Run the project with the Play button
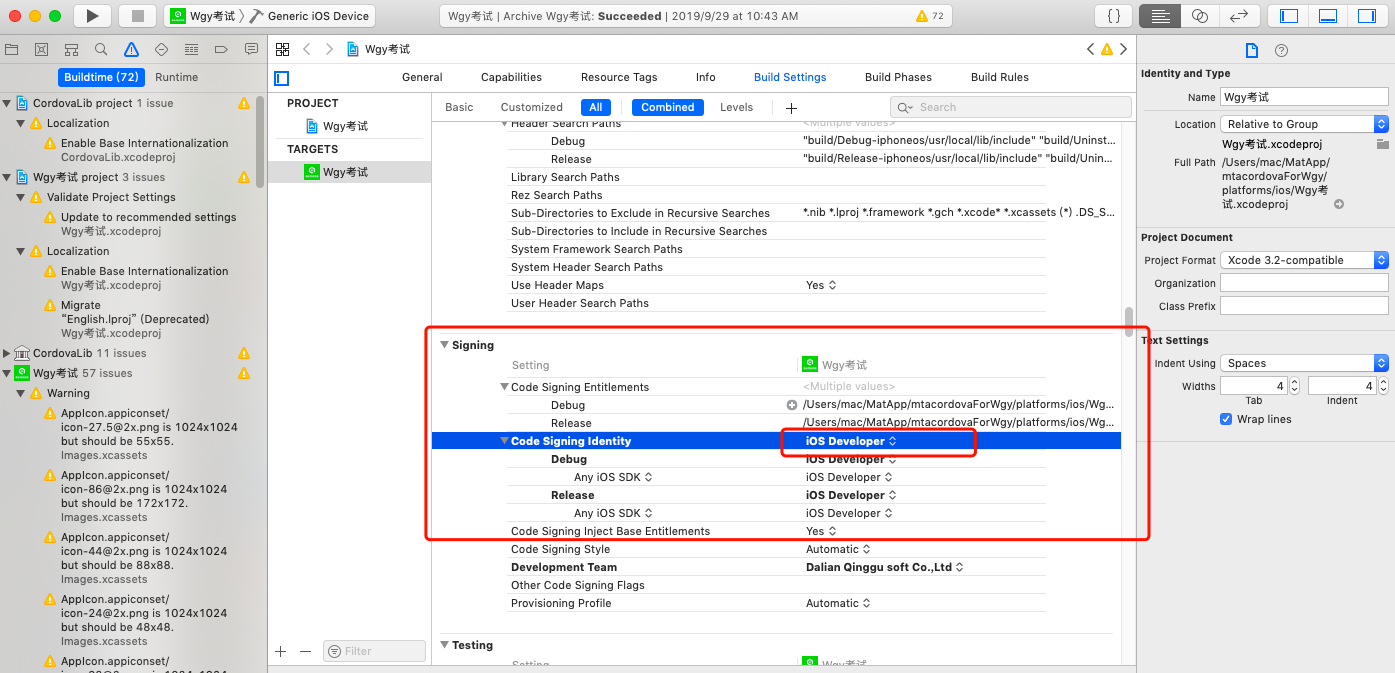The width and height of the screenshot is (1395, 673). point(92,16)
